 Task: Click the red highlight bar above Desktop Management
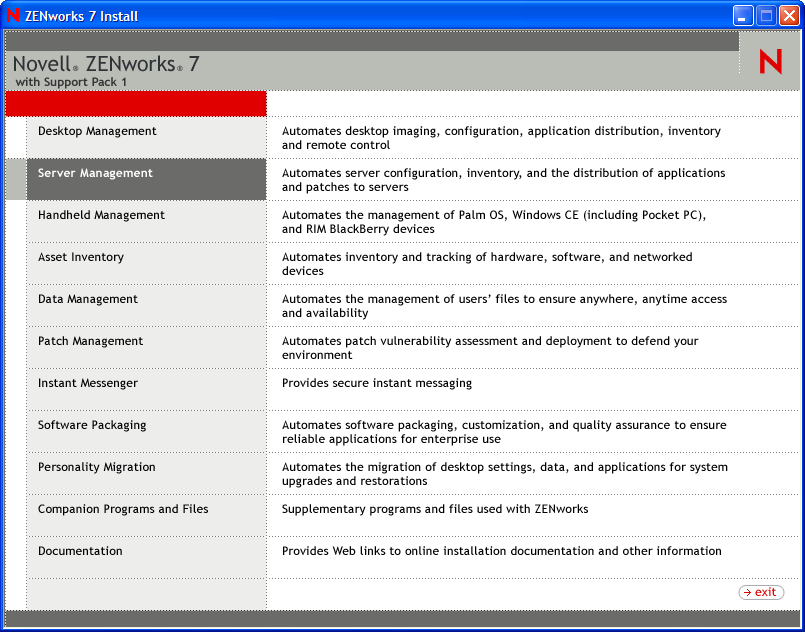[135, 103]
